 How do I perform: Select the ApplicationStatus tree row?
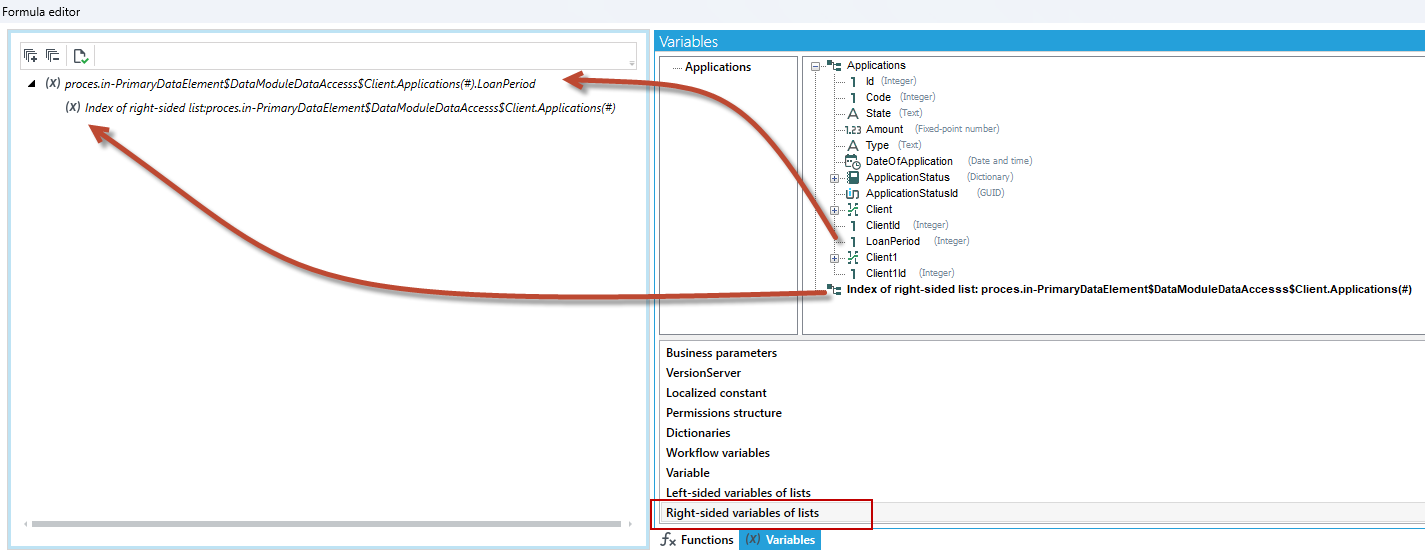click(908, 177)
